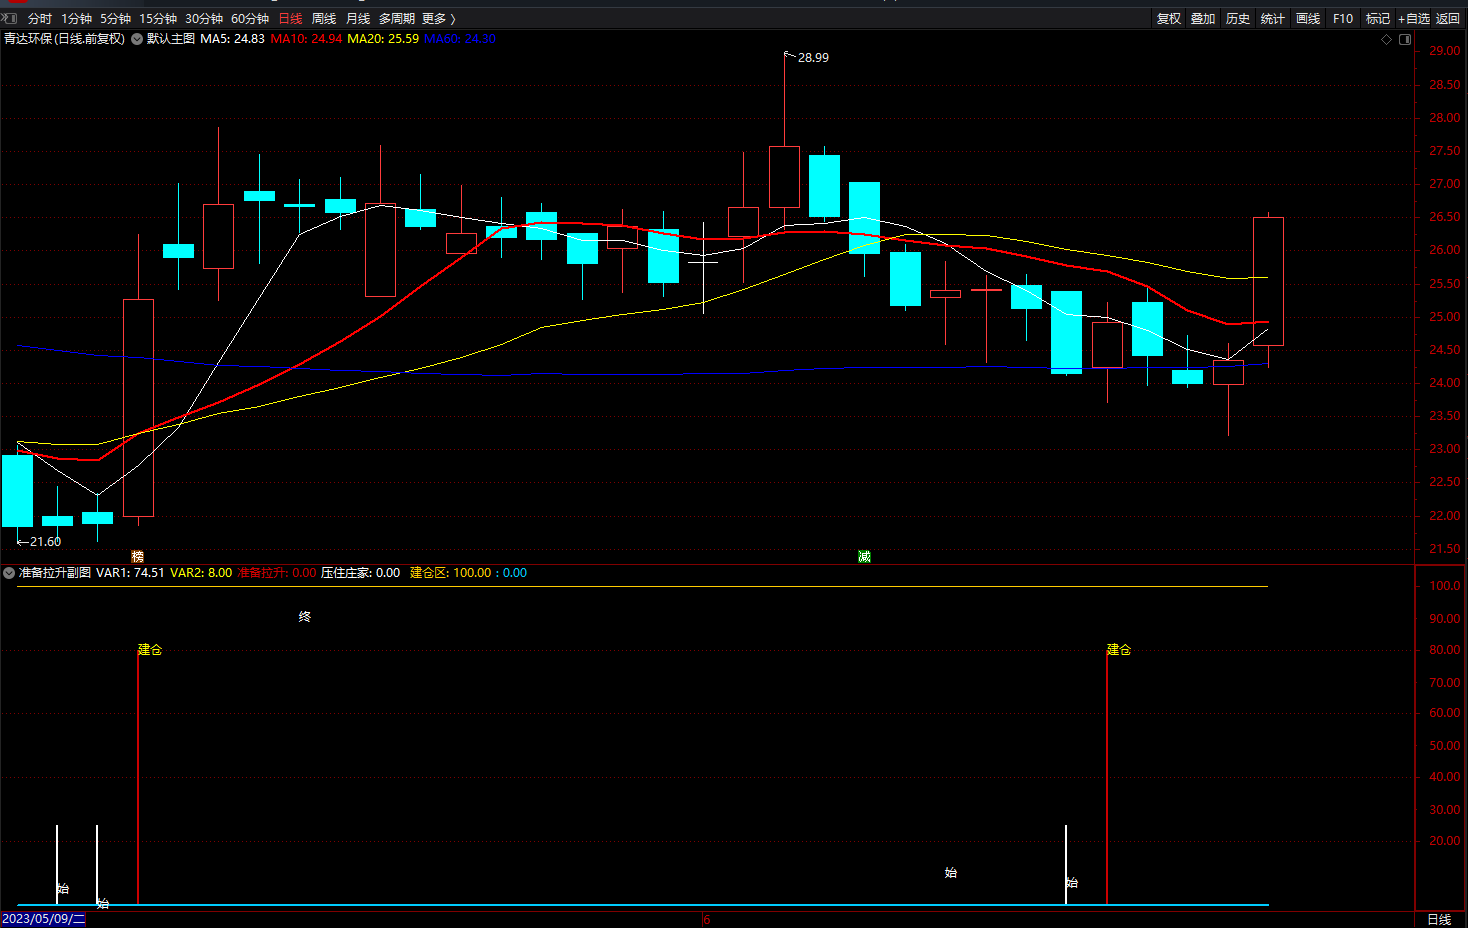The image size is (1468, 928).
Task: Click the 叠加 overlay button
Action: [1203, 18]
